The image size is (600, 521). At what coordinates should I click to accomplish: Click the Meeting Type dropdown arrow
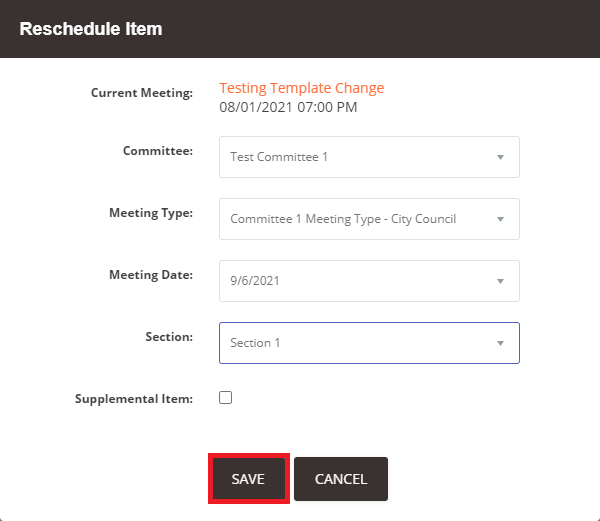[500, 219]
